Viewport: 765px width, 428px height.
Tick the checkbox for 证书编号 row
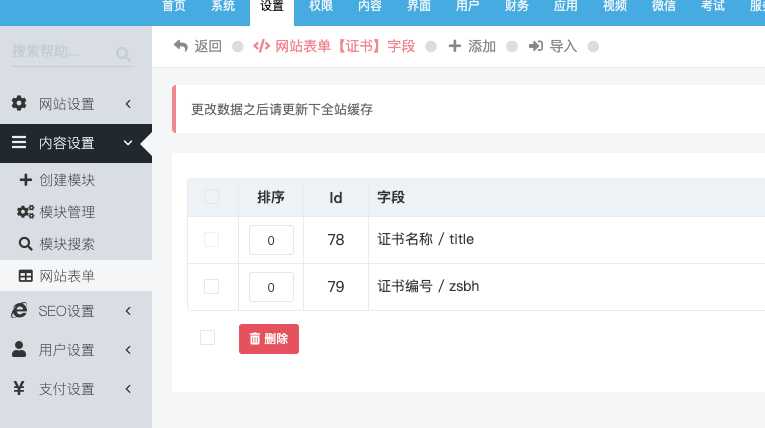point(211,286)
